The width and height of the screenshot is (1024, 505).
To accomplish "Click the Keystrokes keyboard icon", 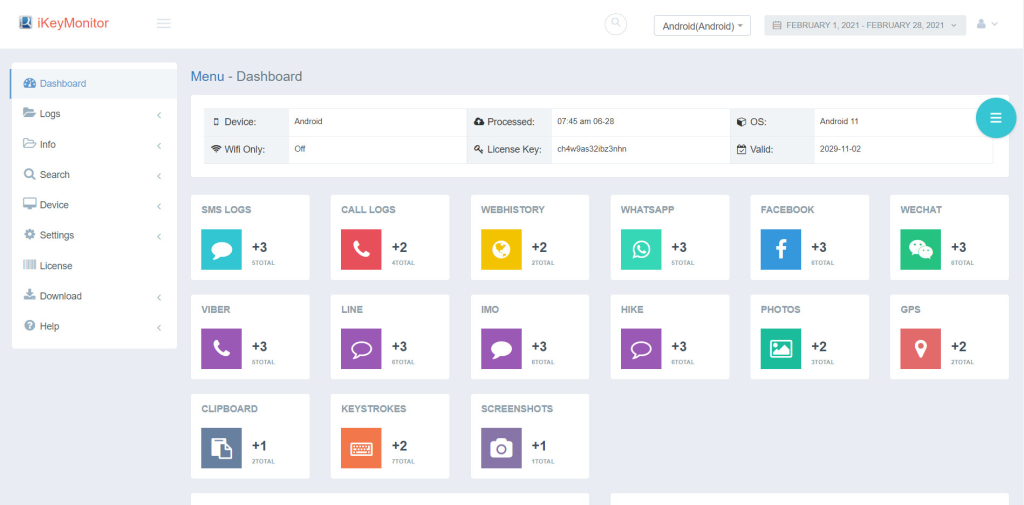I will click(x=361, y=448).
